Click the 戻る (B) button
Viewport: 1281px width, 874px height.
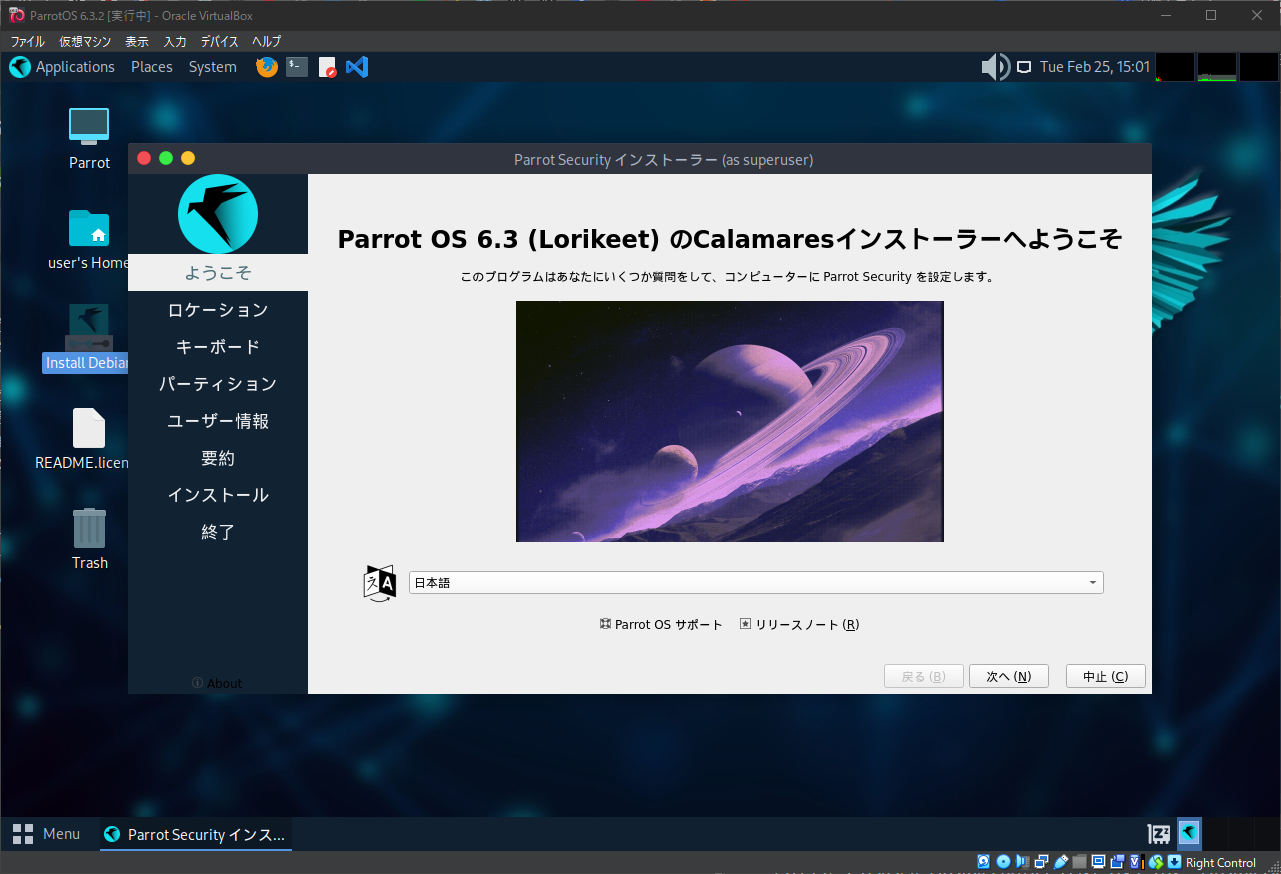click(923, 676)
